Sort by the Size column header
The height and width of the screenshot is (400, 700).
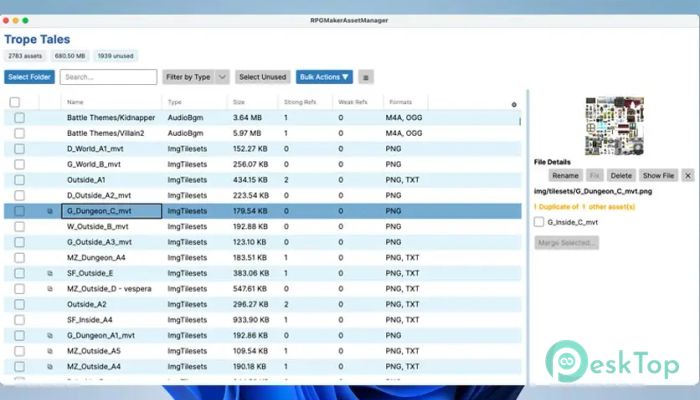[239, 102]
